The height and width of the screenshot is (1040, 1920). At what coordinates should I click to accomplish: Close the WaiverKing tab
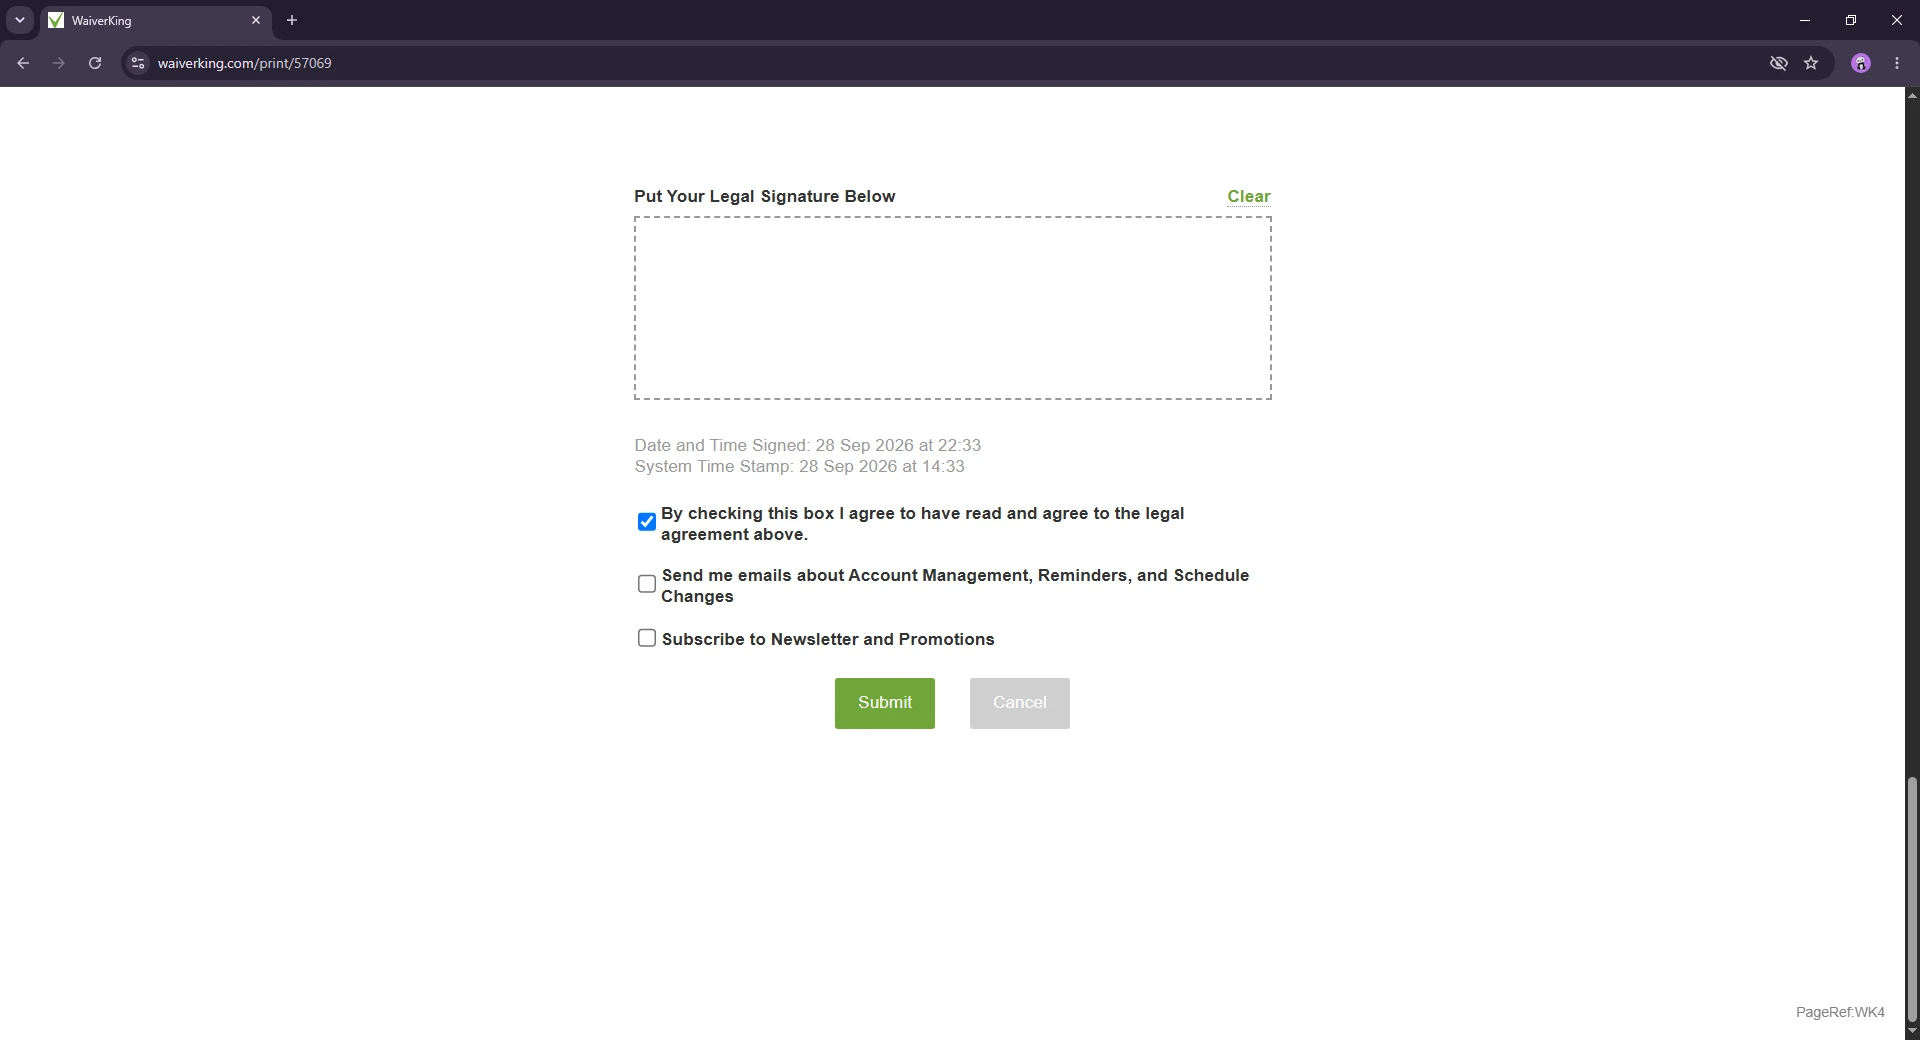(x=256, y=20)
